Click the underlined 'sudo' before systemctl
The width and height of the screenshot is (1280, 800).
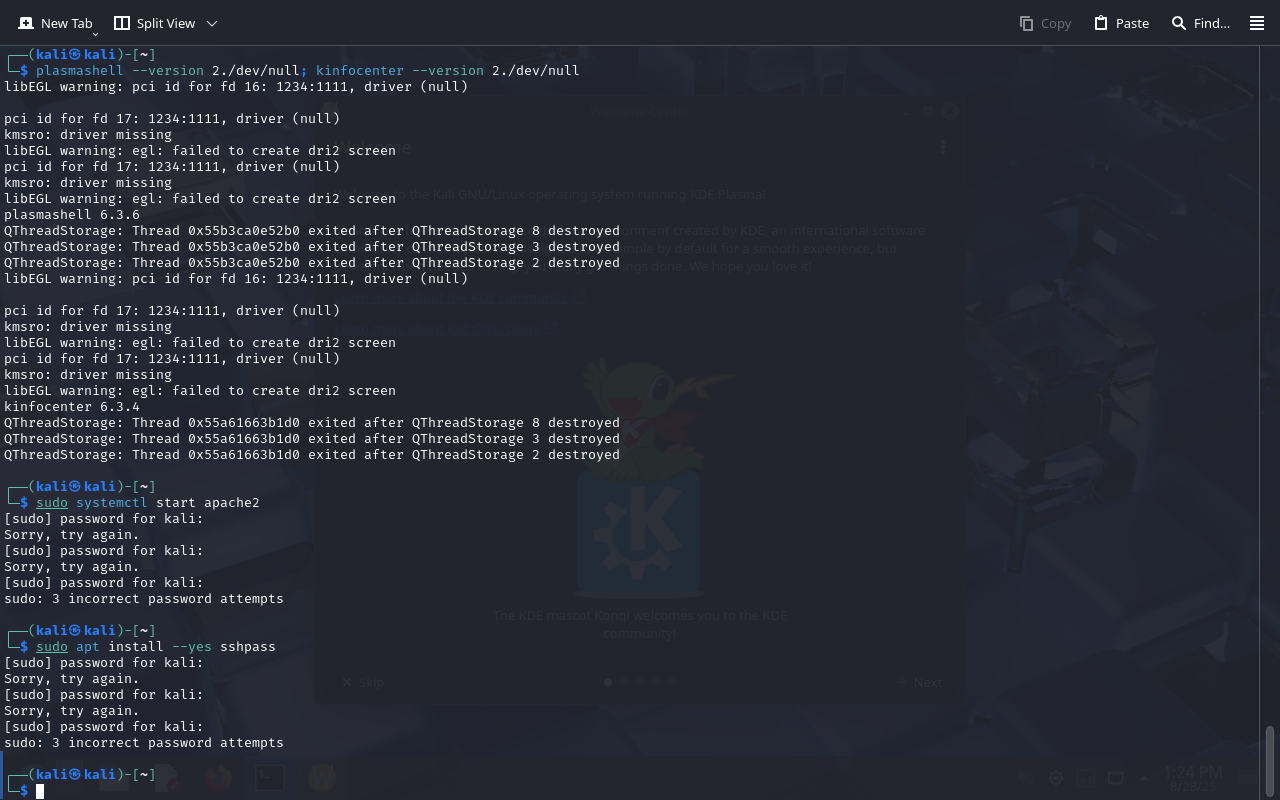(x=52, y=503)
